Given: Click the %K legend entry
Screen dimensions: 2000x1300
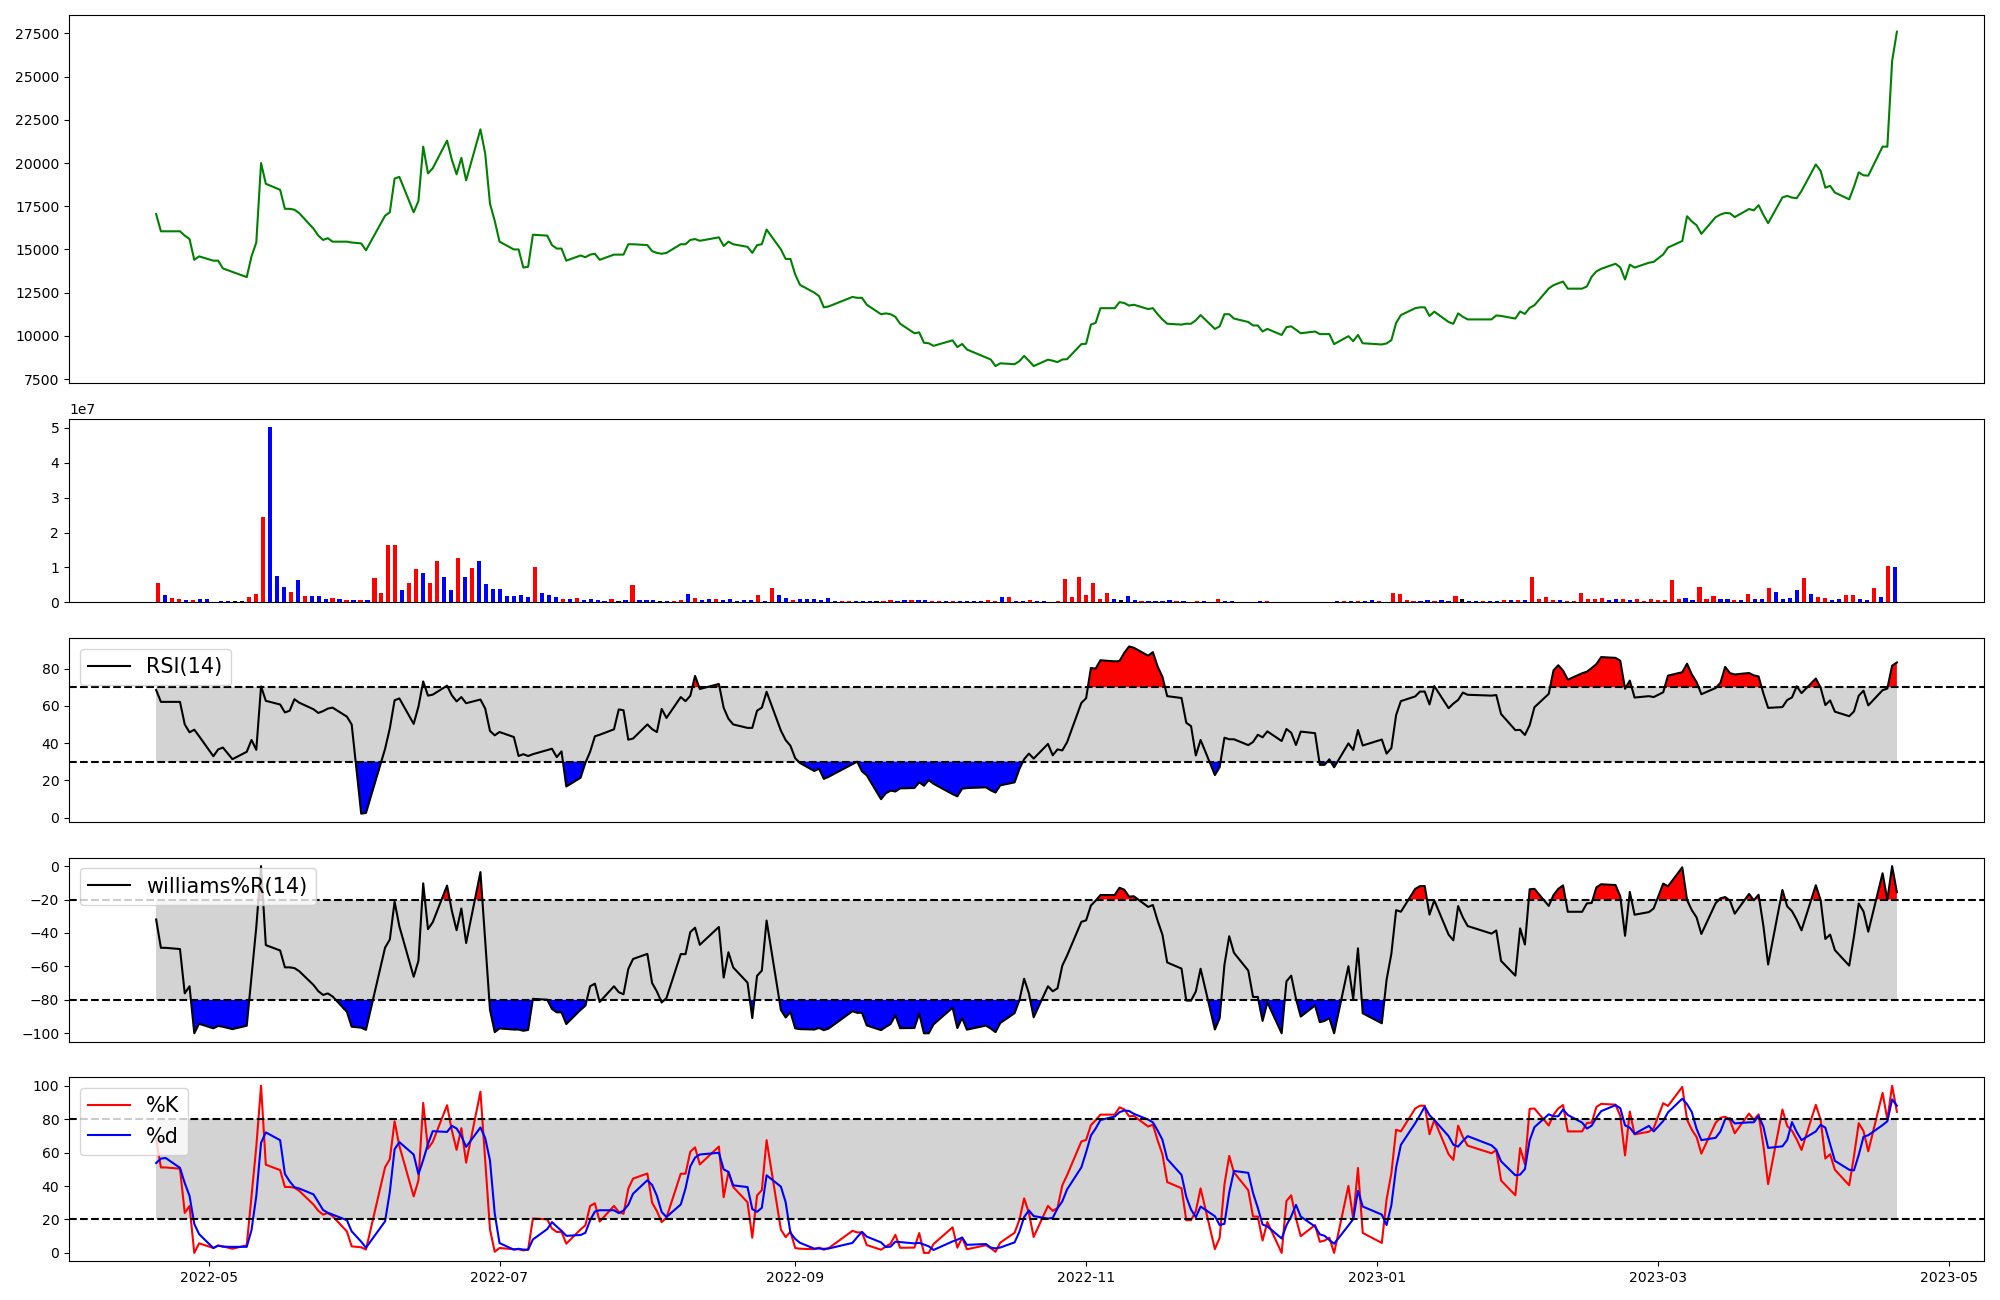Looking at the screenshot, I should (x=162, y=1105).
